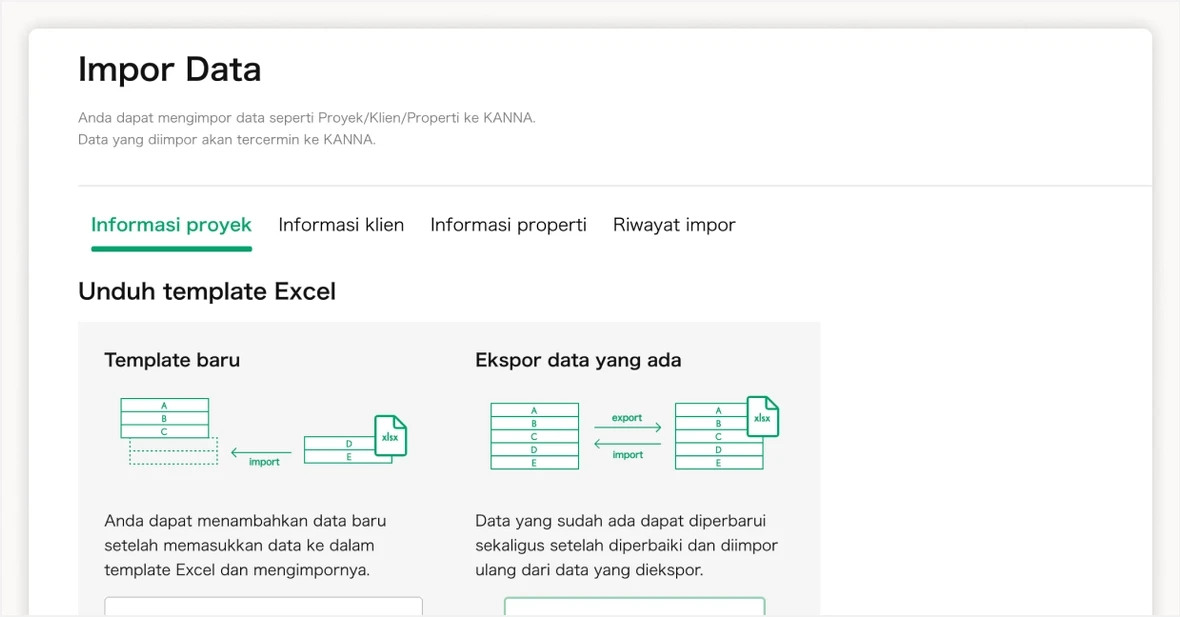Viewport: 1180px width, 617px height.
Task: Click the Impor Data page heading
Action: tap(169, 69)
